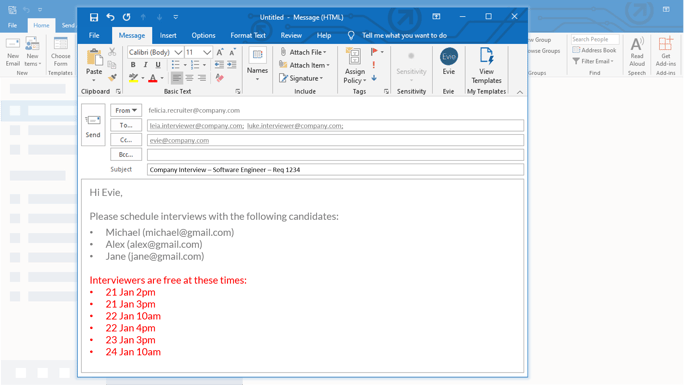Click leia.interviewer@company.com recipient
Viewport: 684px width, 385px height.
coord(197,126)
